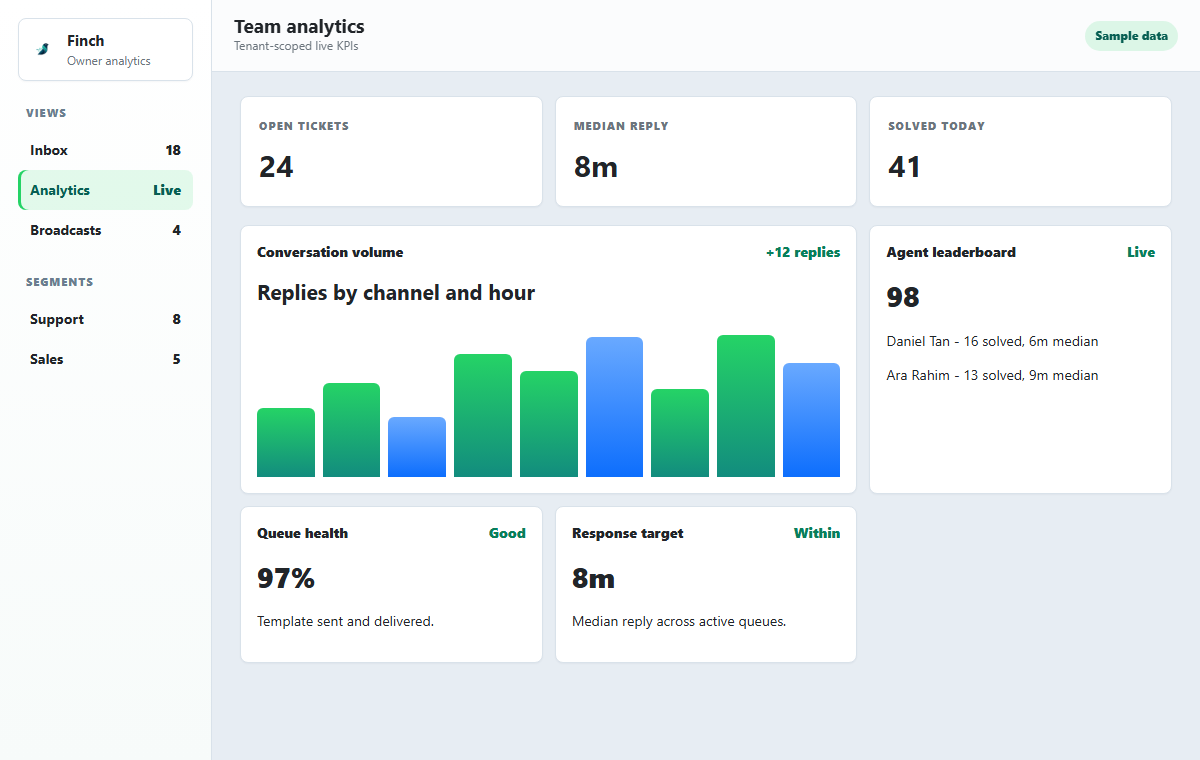The width and height of the screenshot is (1200, 760).
Task: Click the Median Reply card showing 8m
Action: point(706,152)
